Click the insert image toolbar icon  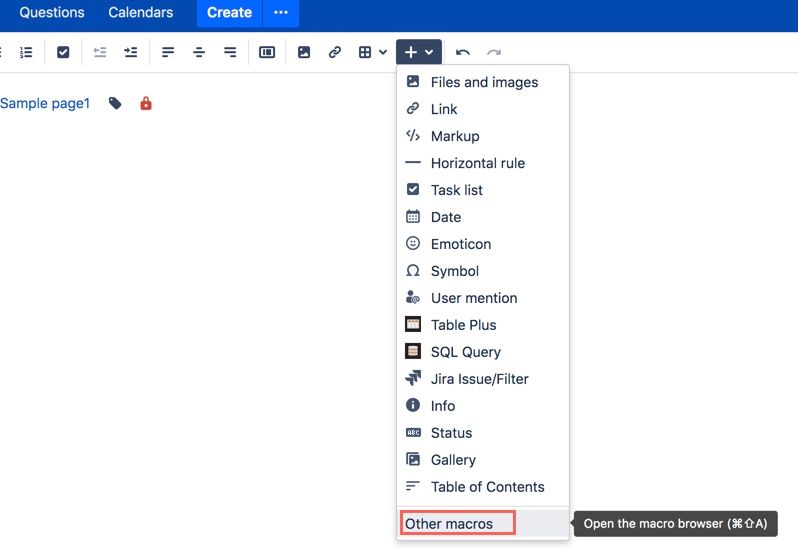point(304,52)
